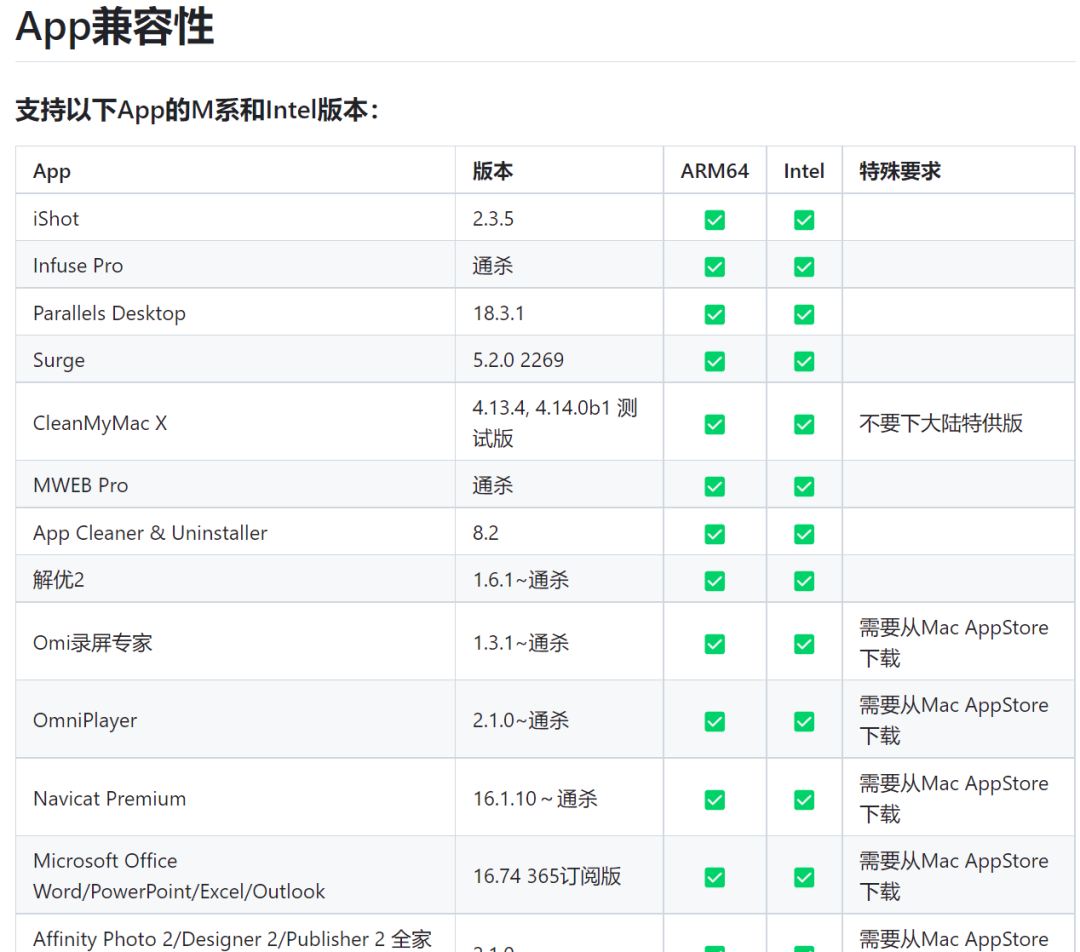Select the Affinity Photo 2/Designer 2 cell

[x=235, y=934]
